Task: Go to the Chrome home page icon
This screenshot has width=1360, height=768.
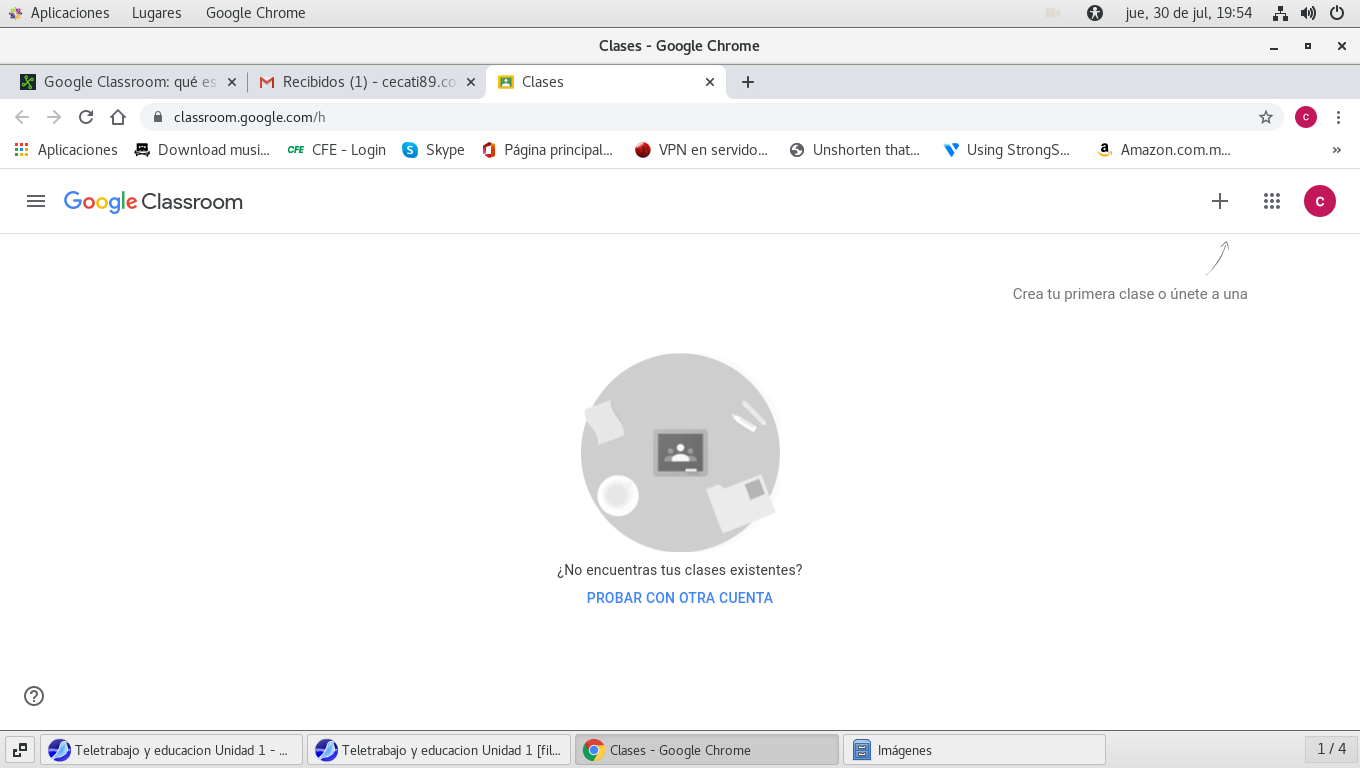Action: (118, 117)
